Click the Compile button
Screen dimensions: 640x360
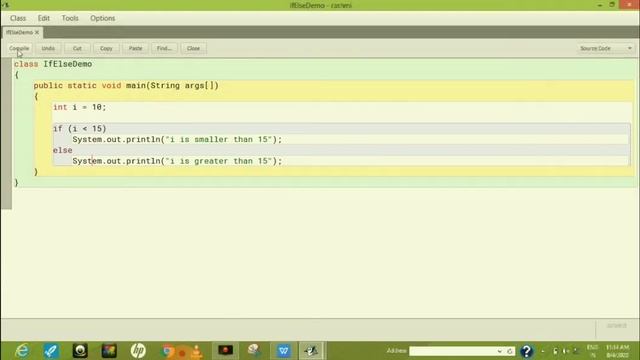(19, 48)
